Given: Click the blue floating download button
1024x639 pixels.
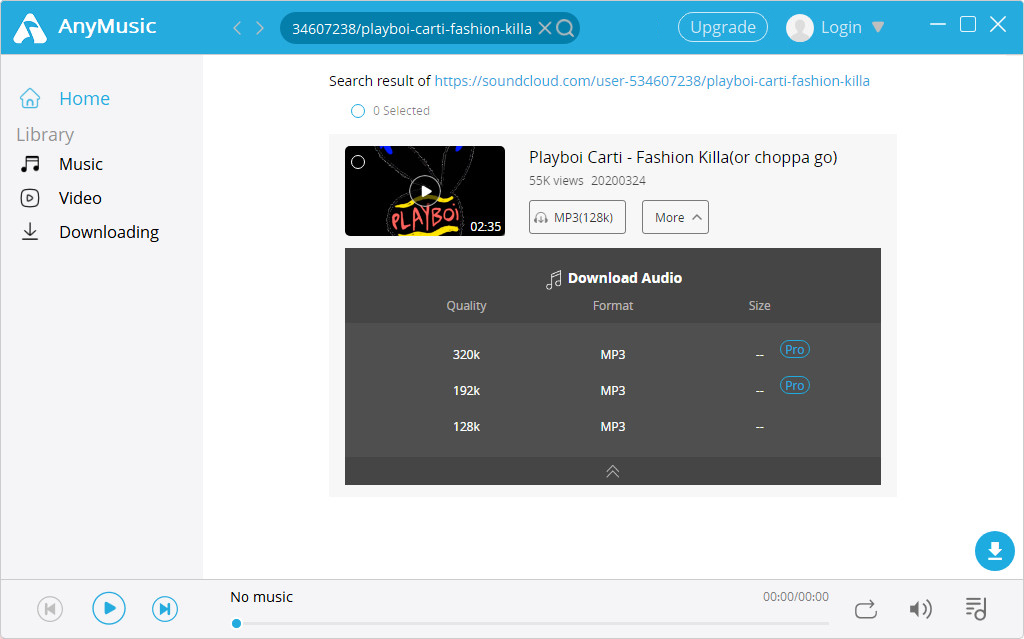Looking at the screenshot, I should coord(995,551).
